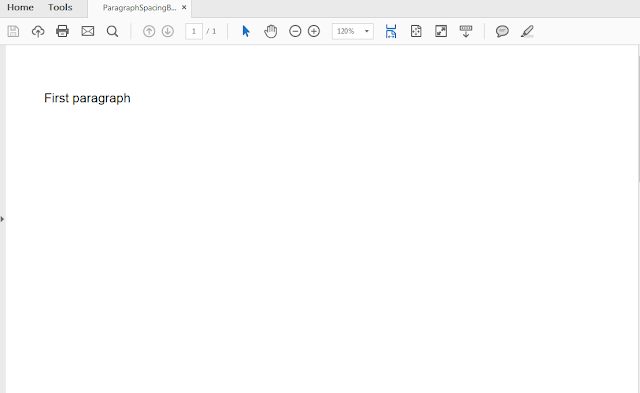
Task: Click the Save file icon
Action: [x=13, y=31]
